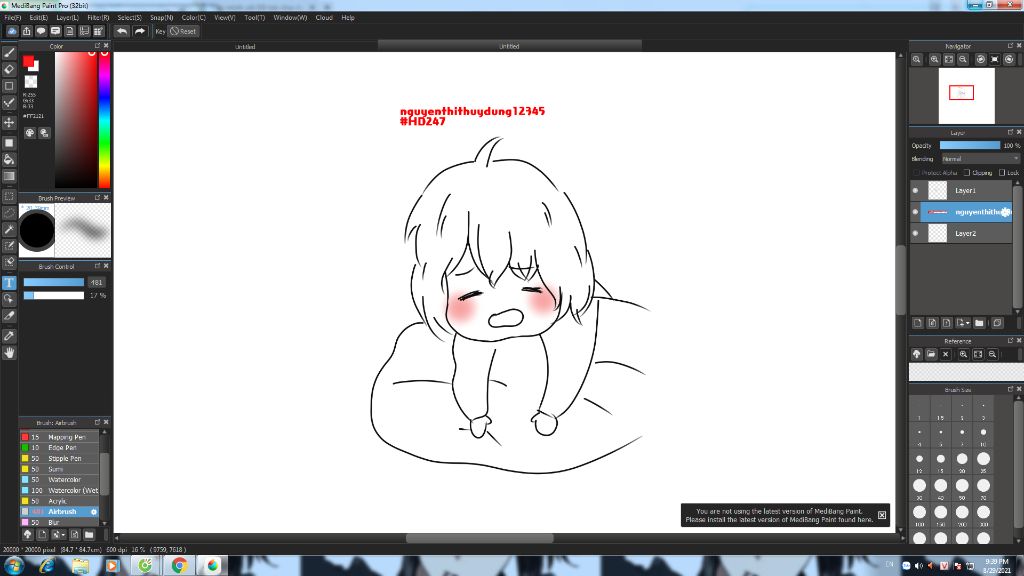Select the Move tool

point(9,122)
